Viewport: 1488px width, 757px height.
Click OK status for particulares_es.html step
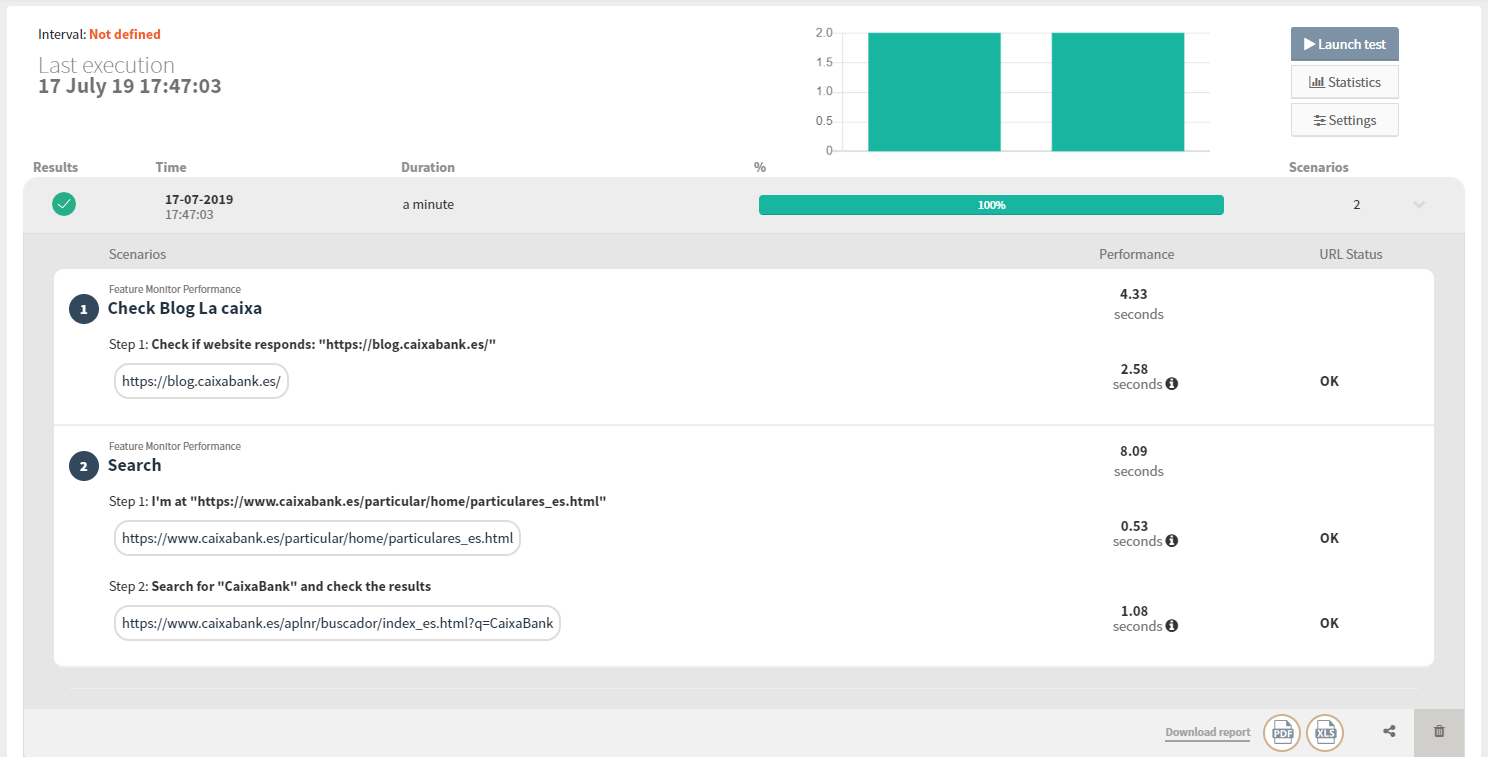coord(1329,538)
